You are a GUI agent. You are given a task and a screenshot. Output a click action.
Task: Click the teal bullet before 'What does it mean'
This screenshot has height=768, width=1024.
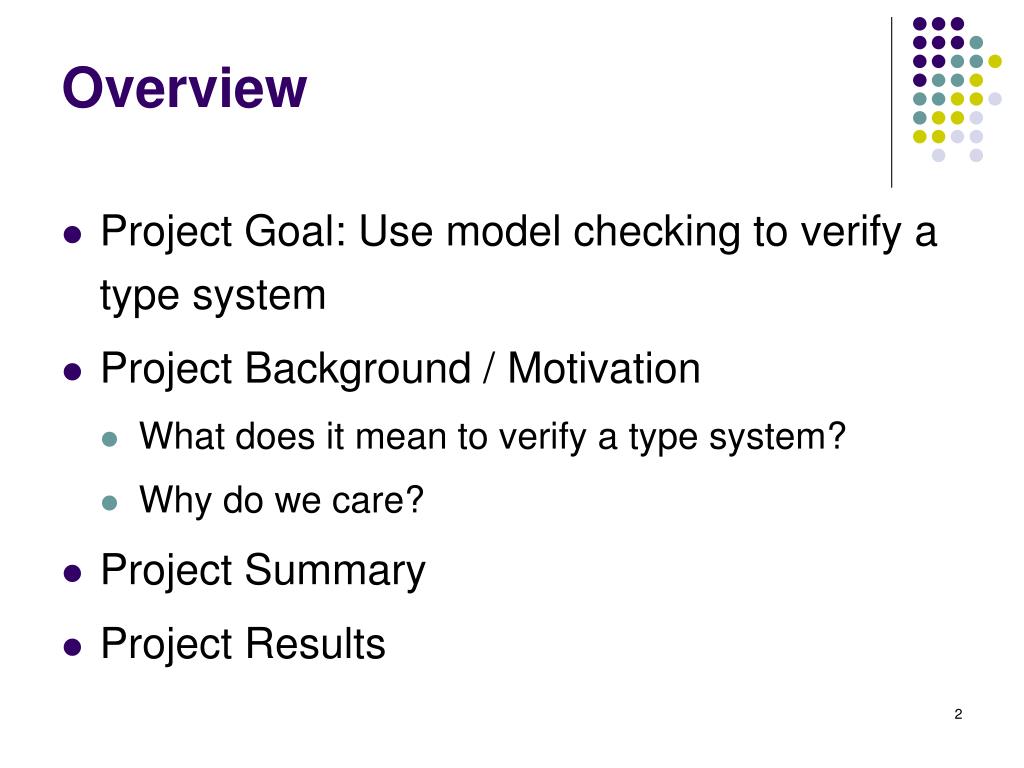pos(110,439)
